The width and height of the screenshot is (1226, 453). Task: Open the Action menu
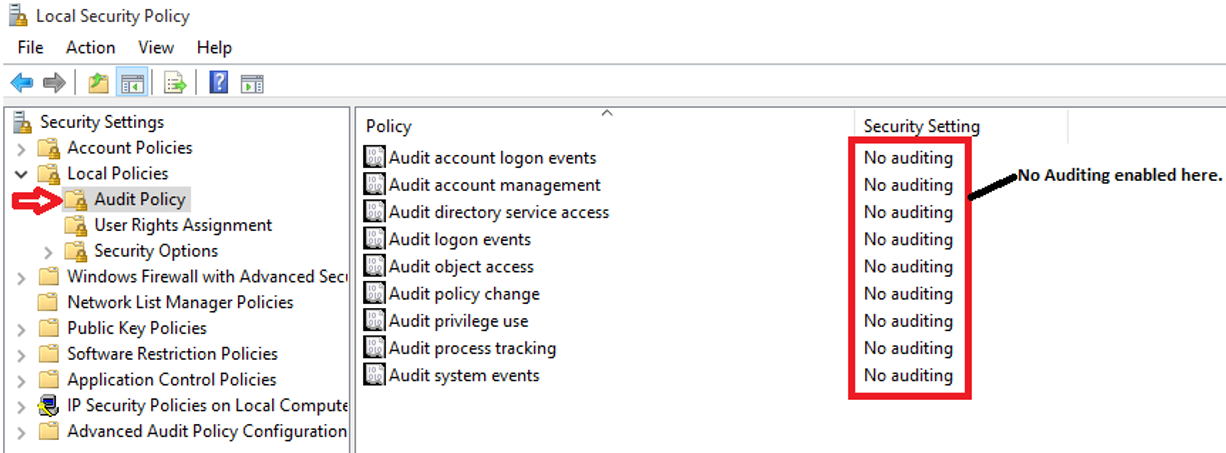[x=91, y=47]
